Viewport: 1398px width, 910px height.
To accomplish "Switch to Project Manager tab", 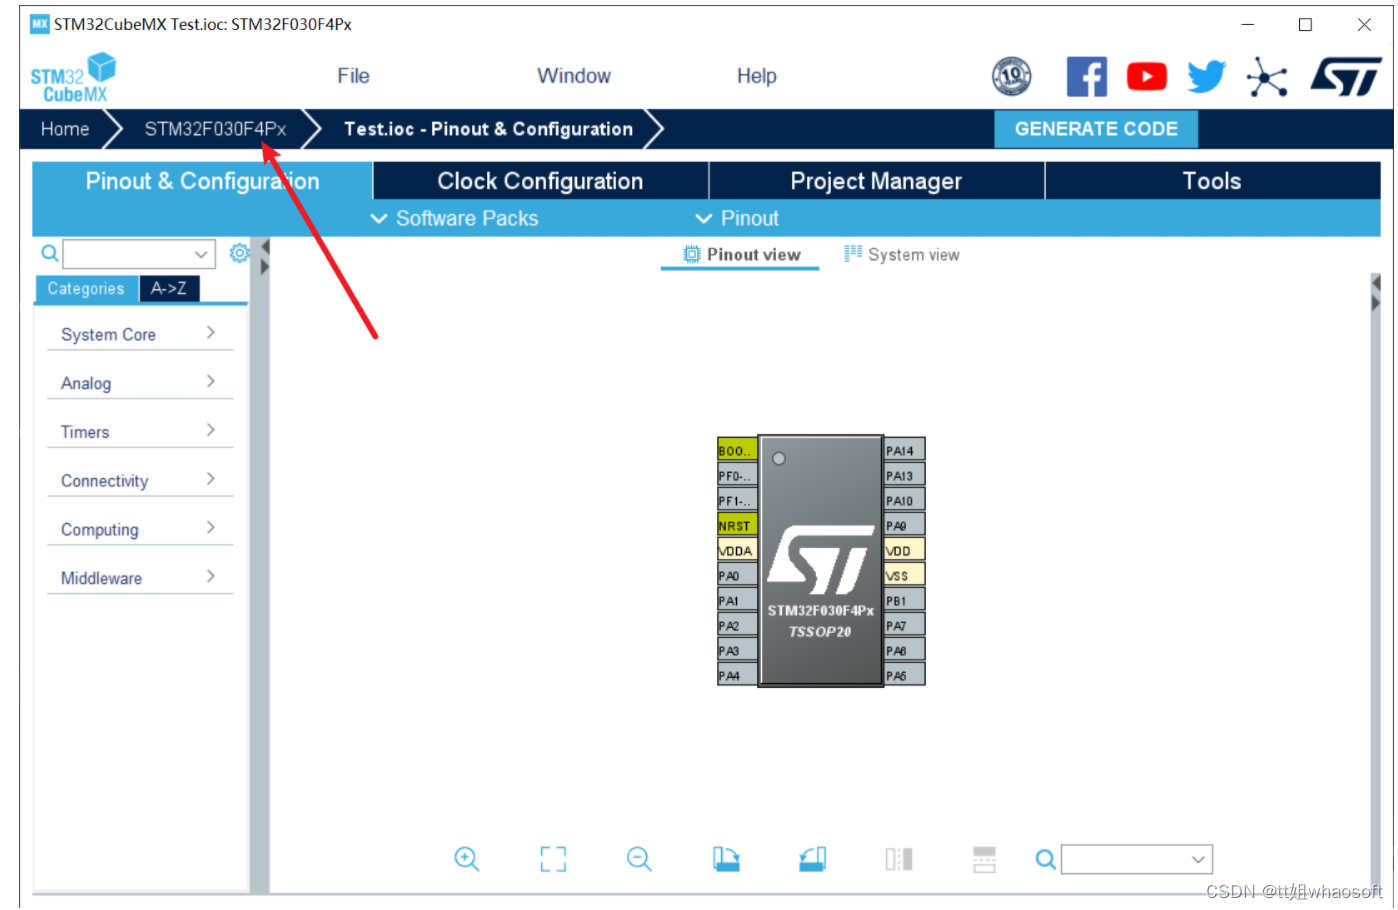I will point(876,181).
